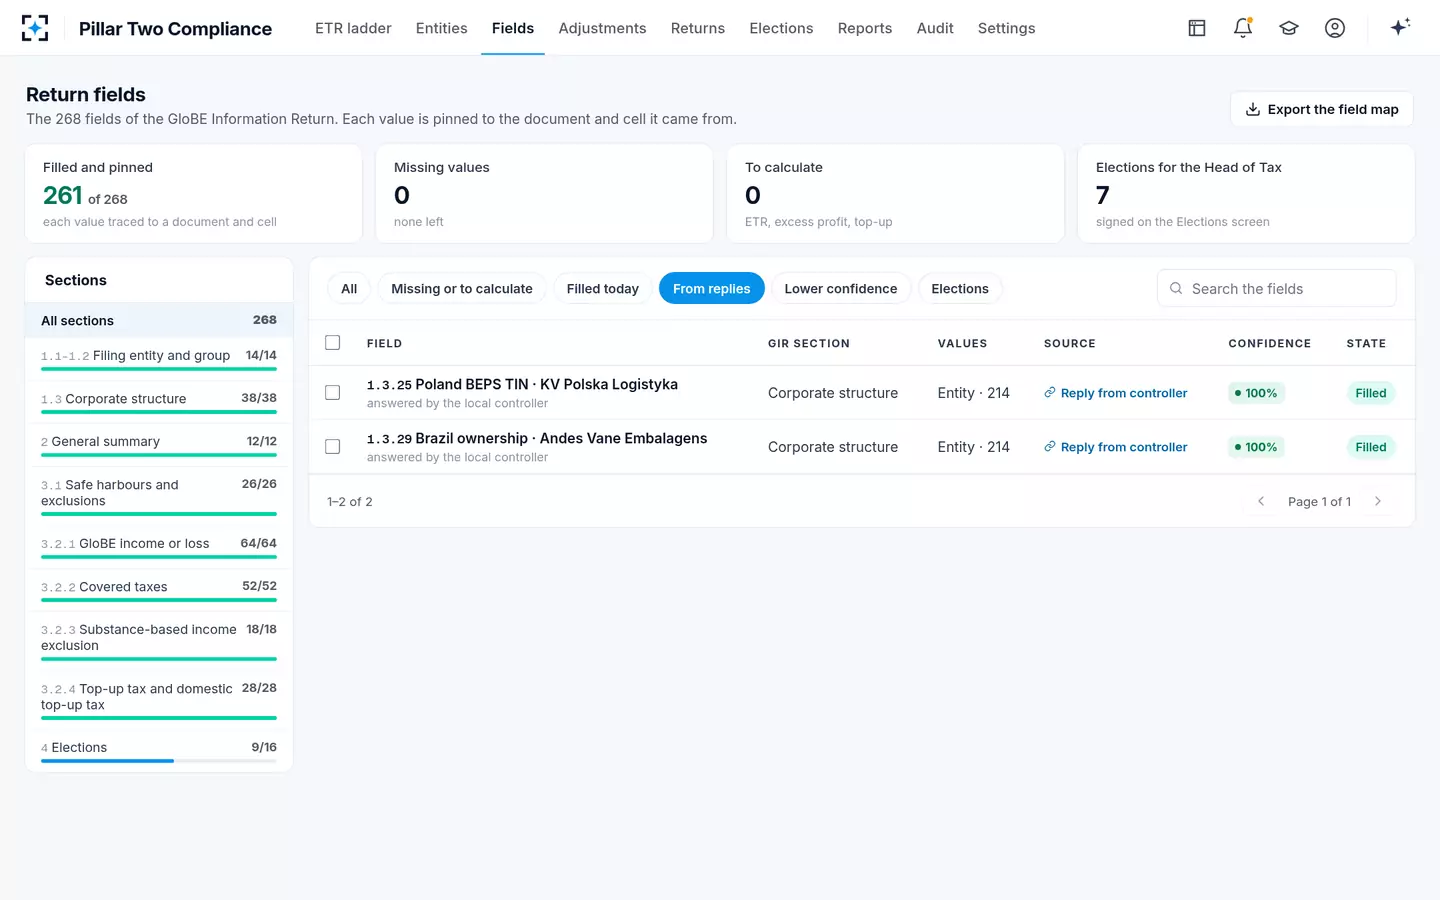Go to the Returns tab
The height and width of the screenshot is (900, 1440).
point(698,28)
